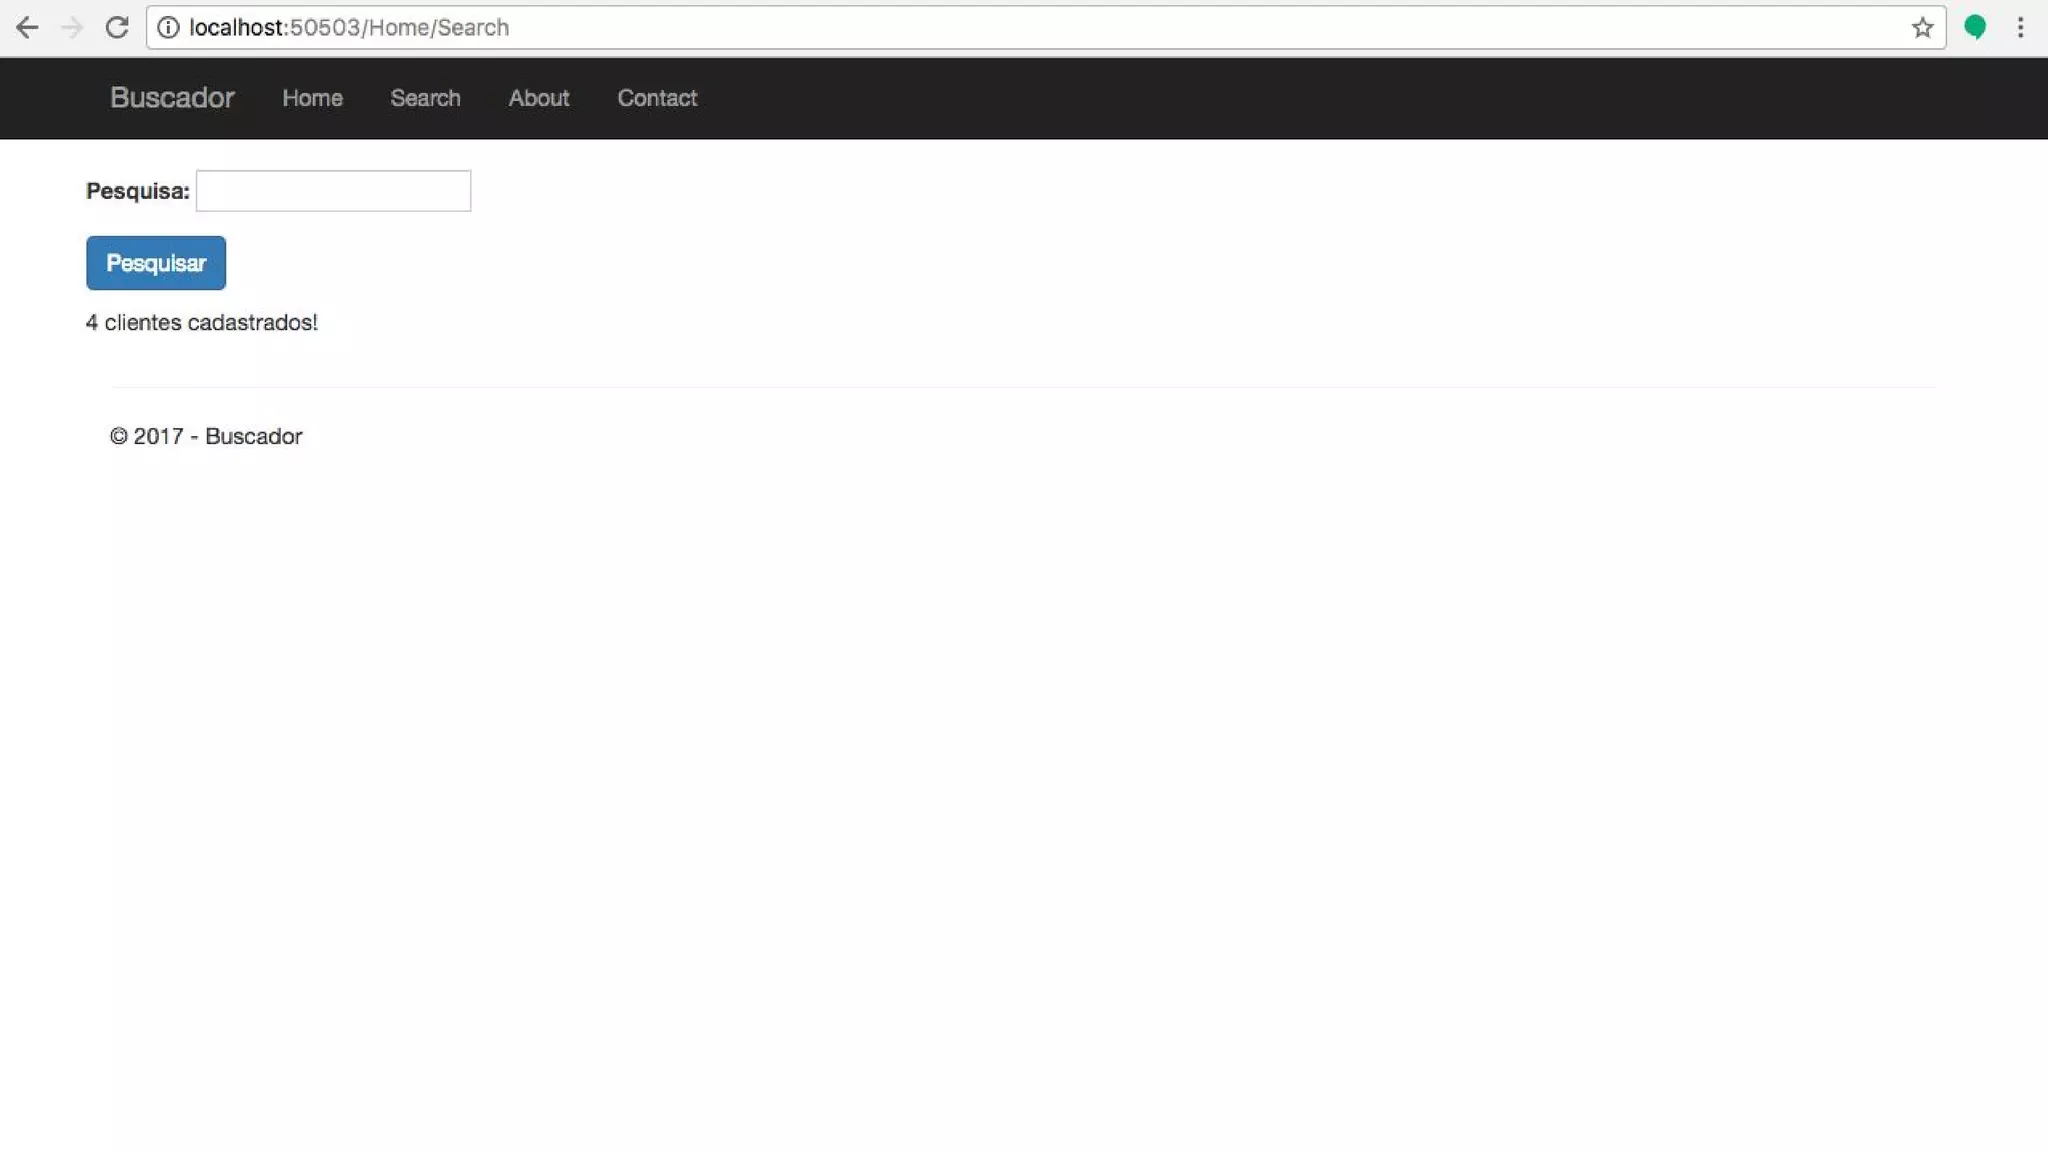Bookmark this page with the star
2048x1152 pixels.
[x=1922, y=28]
